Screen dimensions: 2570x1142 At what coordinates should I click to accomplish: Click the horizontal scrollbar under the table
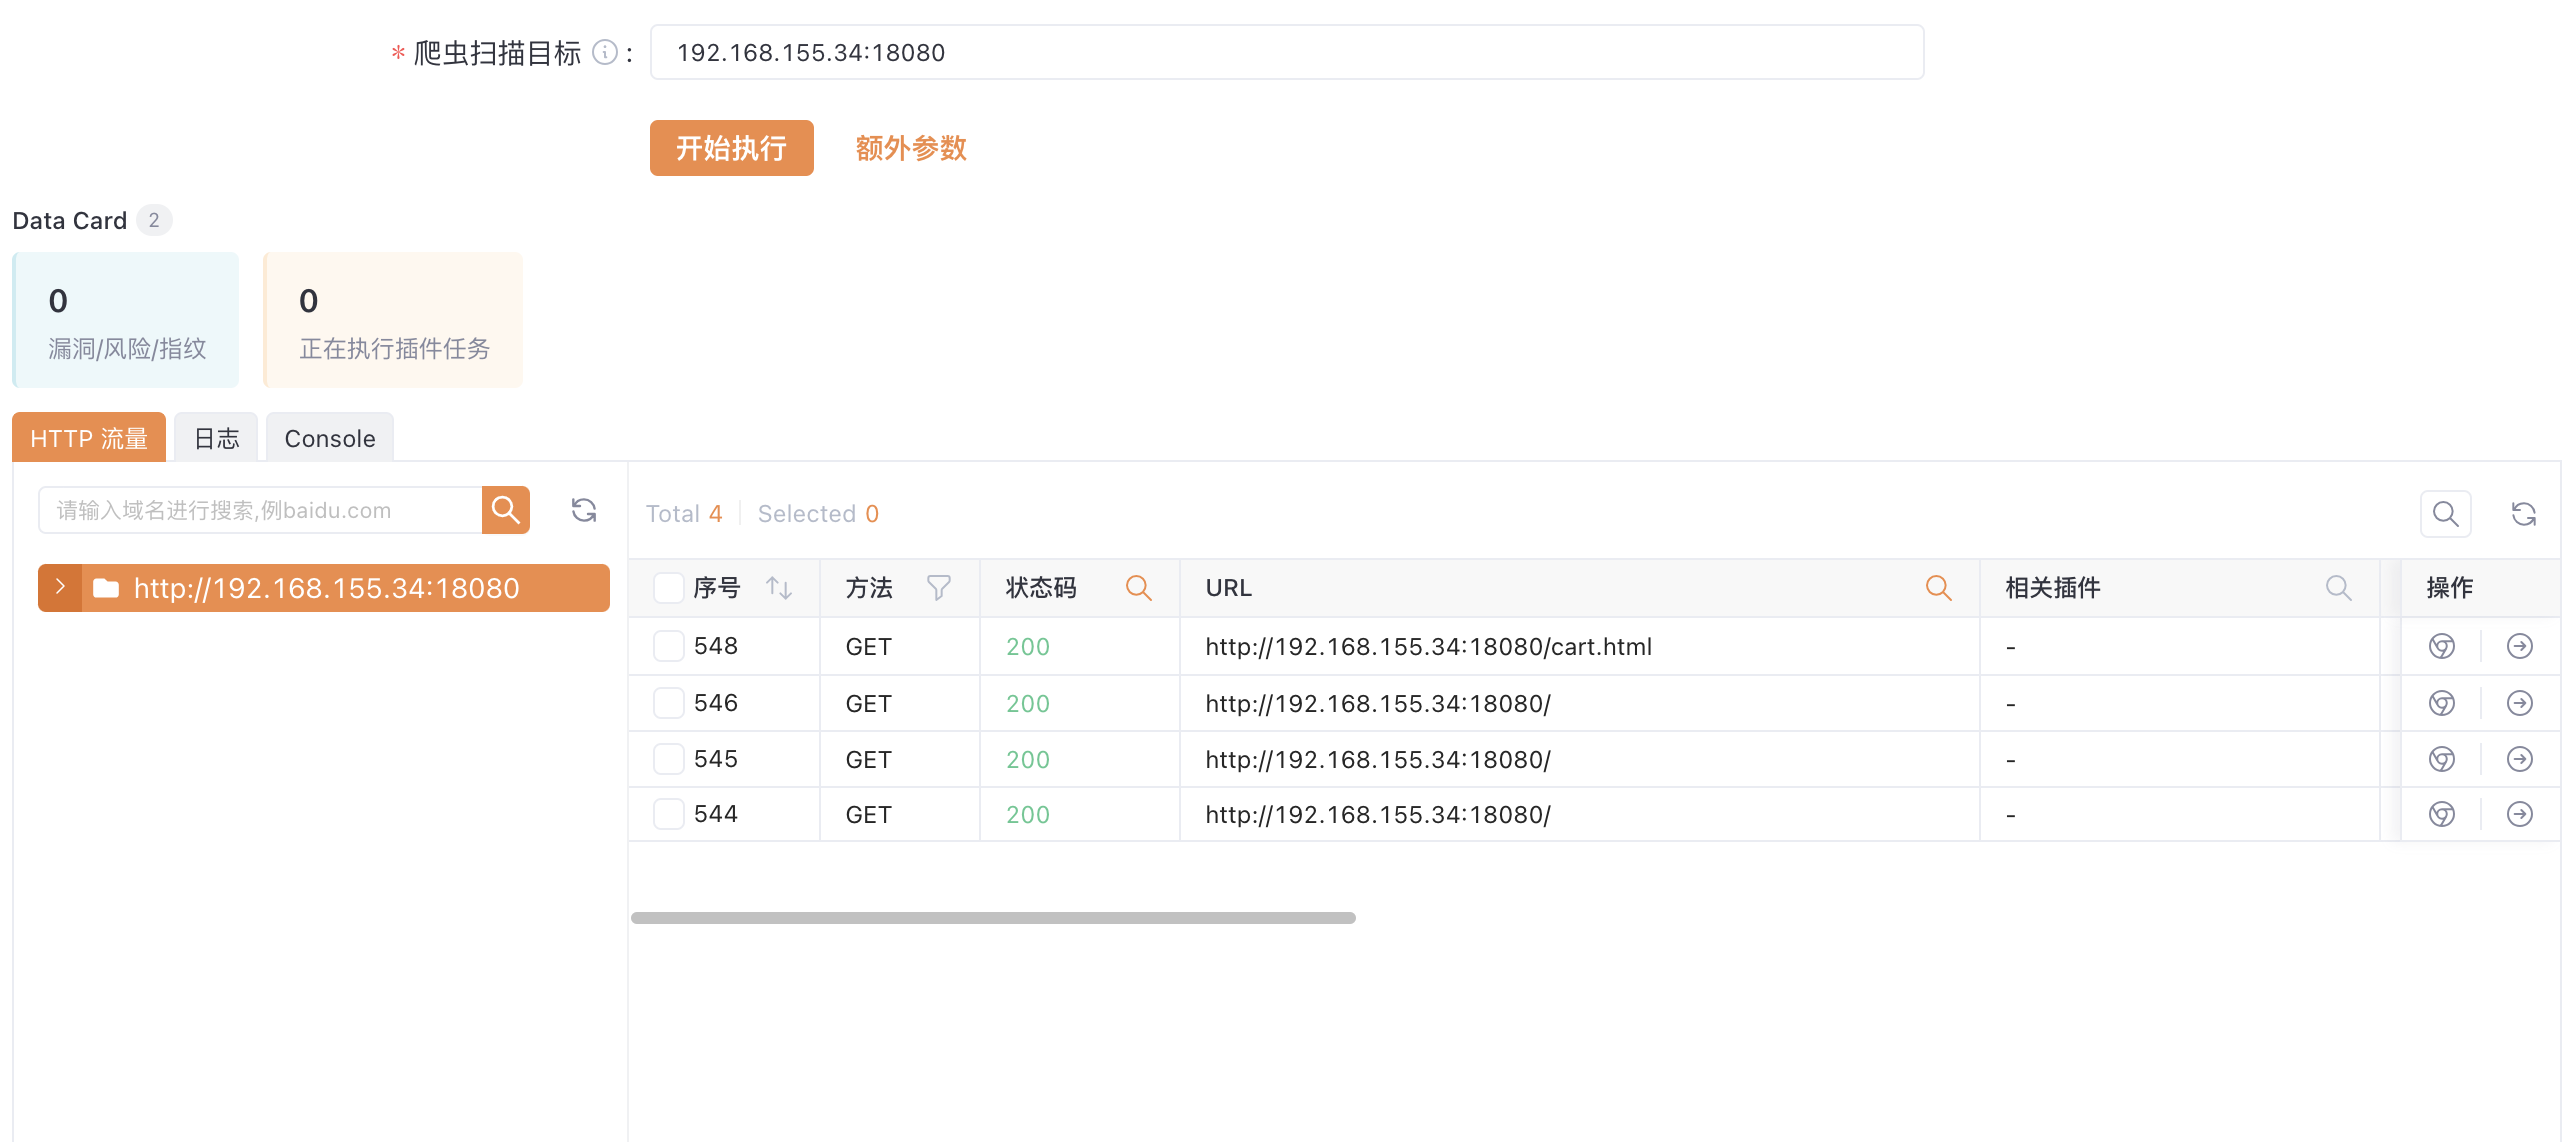[x=992, y=917]
